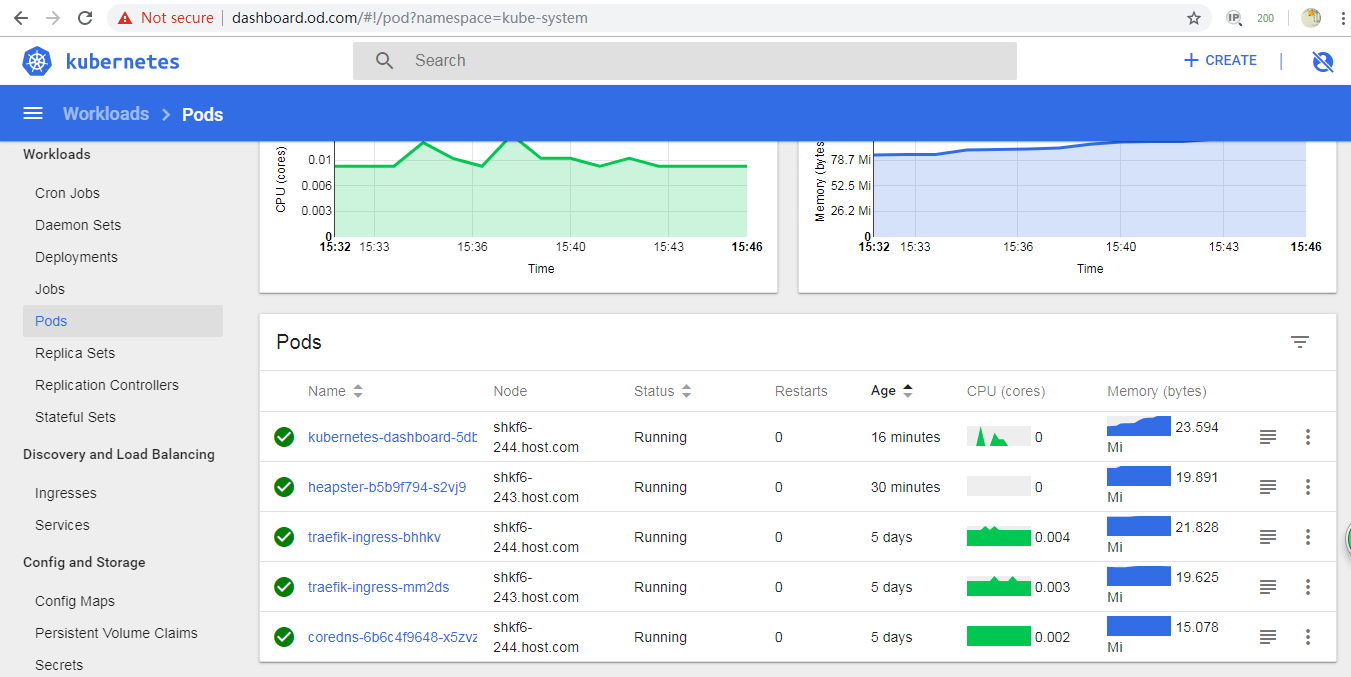Open actions menu for kubernetes-dashboard pod
This screenshot has height=677, width=1351.
(1308, 437)
